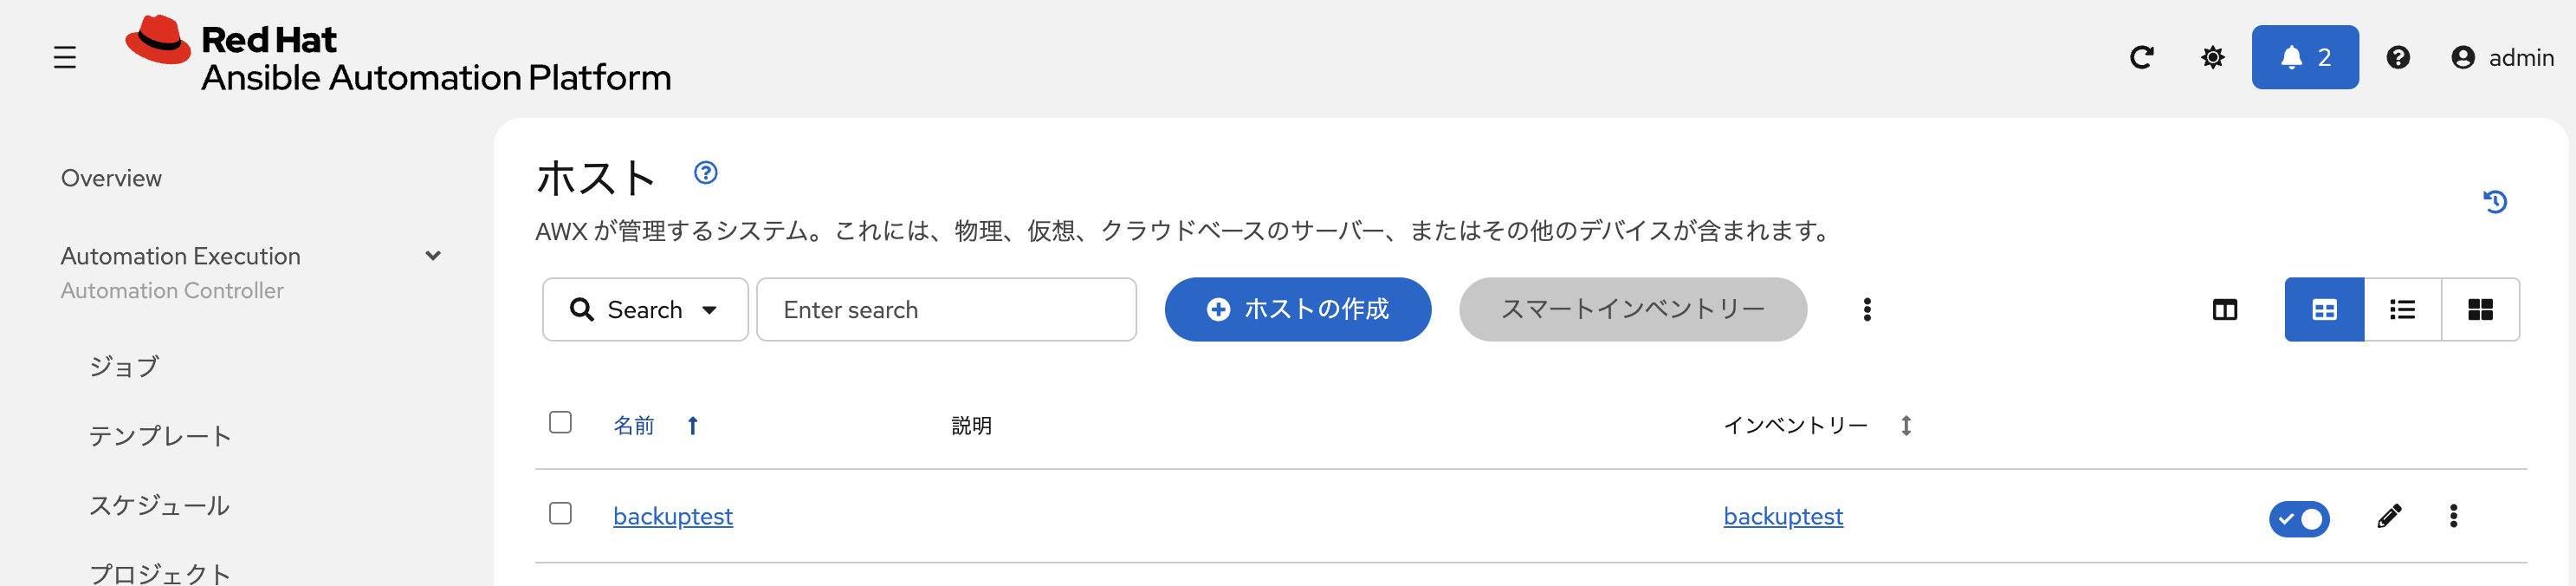The height and width of the screenshot is (586, 2576).
Task: Select テンプレート in the sidebar
Action: point(161,435)
